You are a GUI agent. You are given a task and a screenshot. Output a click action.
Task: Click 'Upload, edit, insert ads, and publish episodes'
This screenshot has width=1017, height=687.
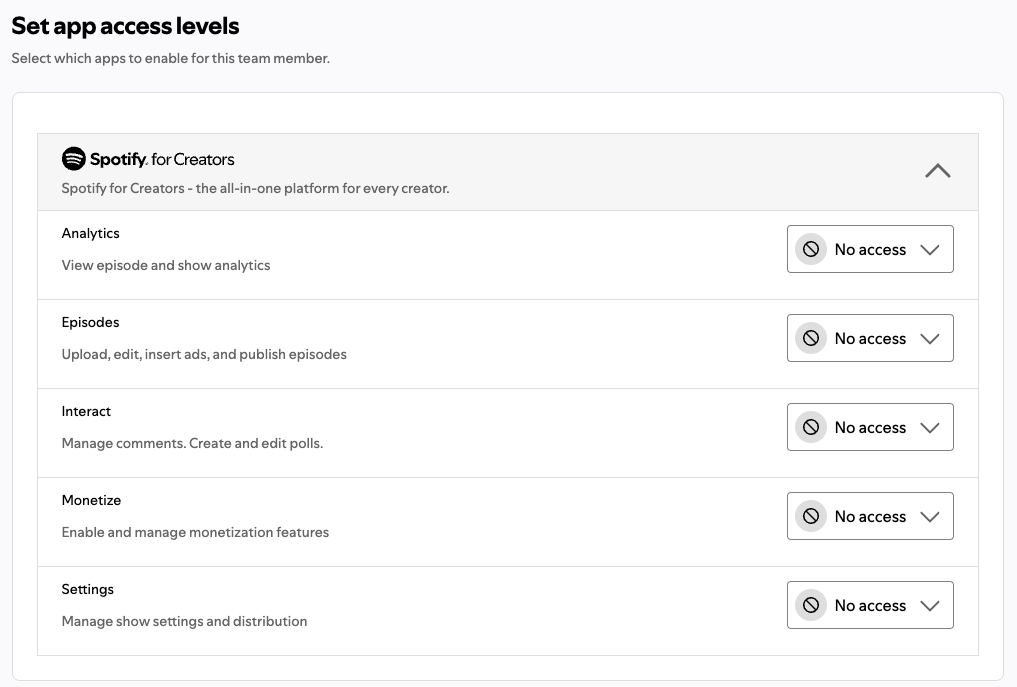coord(204,354)
